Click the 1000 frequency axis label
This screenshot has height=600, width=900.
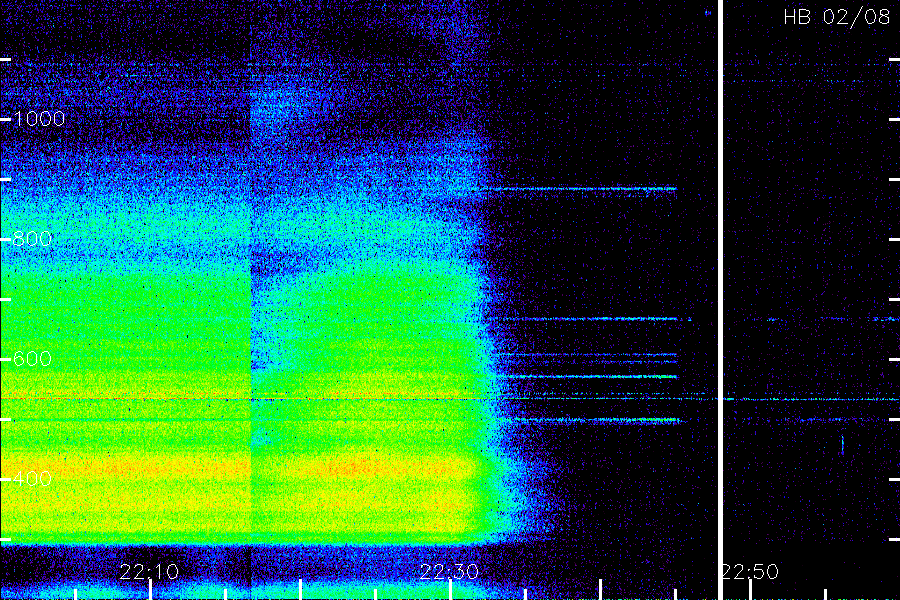pyautogui.click(x=39, y=119)
